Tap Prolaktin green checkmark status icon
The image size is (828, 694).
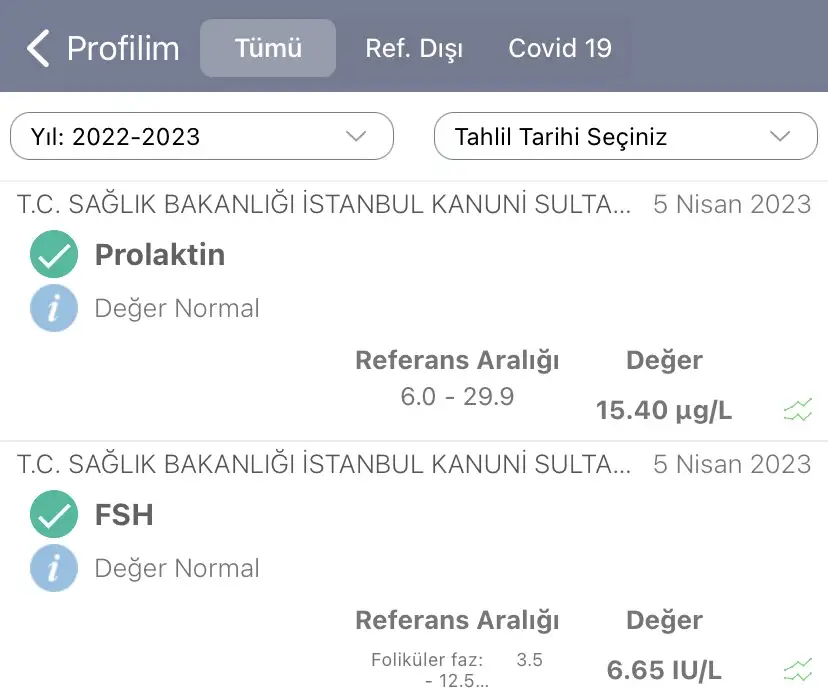click(x=54, y=255)
